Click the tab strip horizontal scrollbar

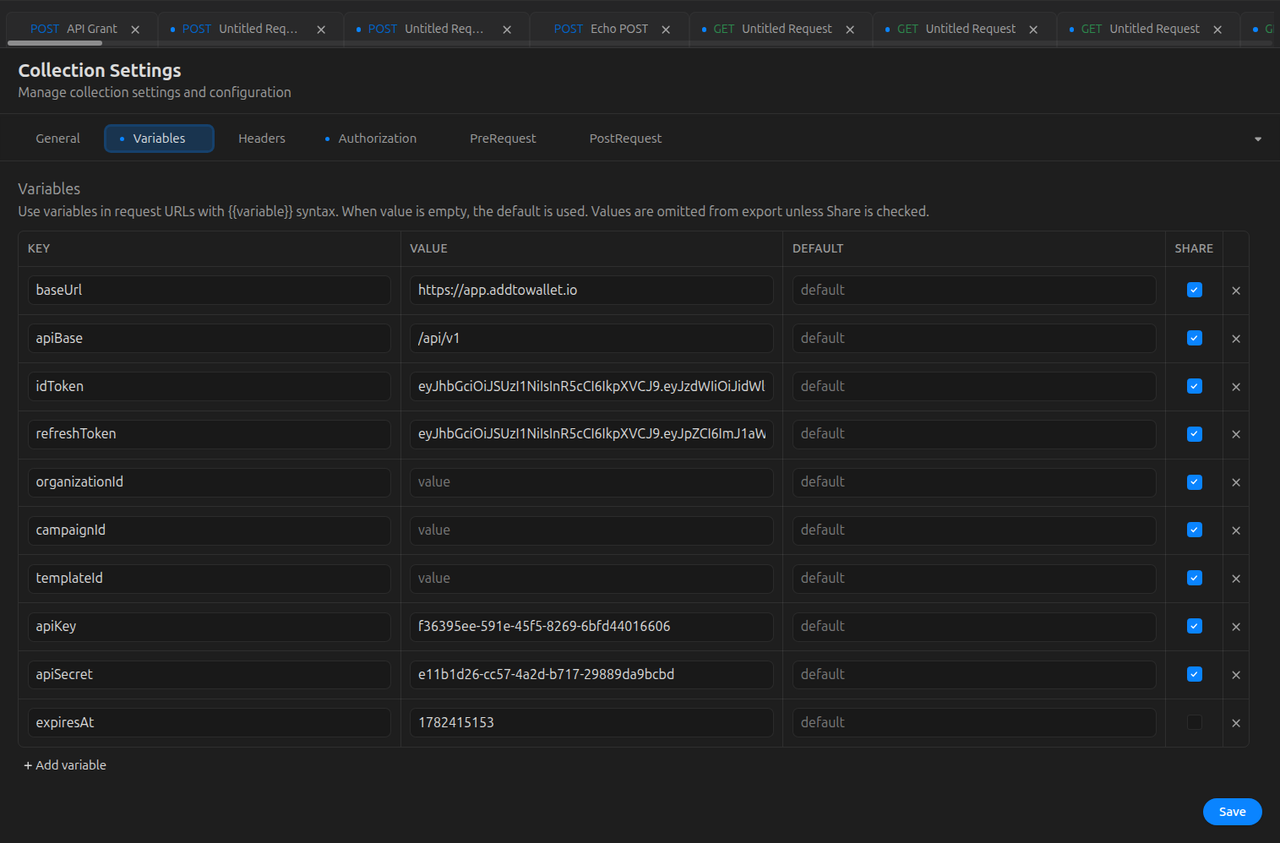coord(55,43)
